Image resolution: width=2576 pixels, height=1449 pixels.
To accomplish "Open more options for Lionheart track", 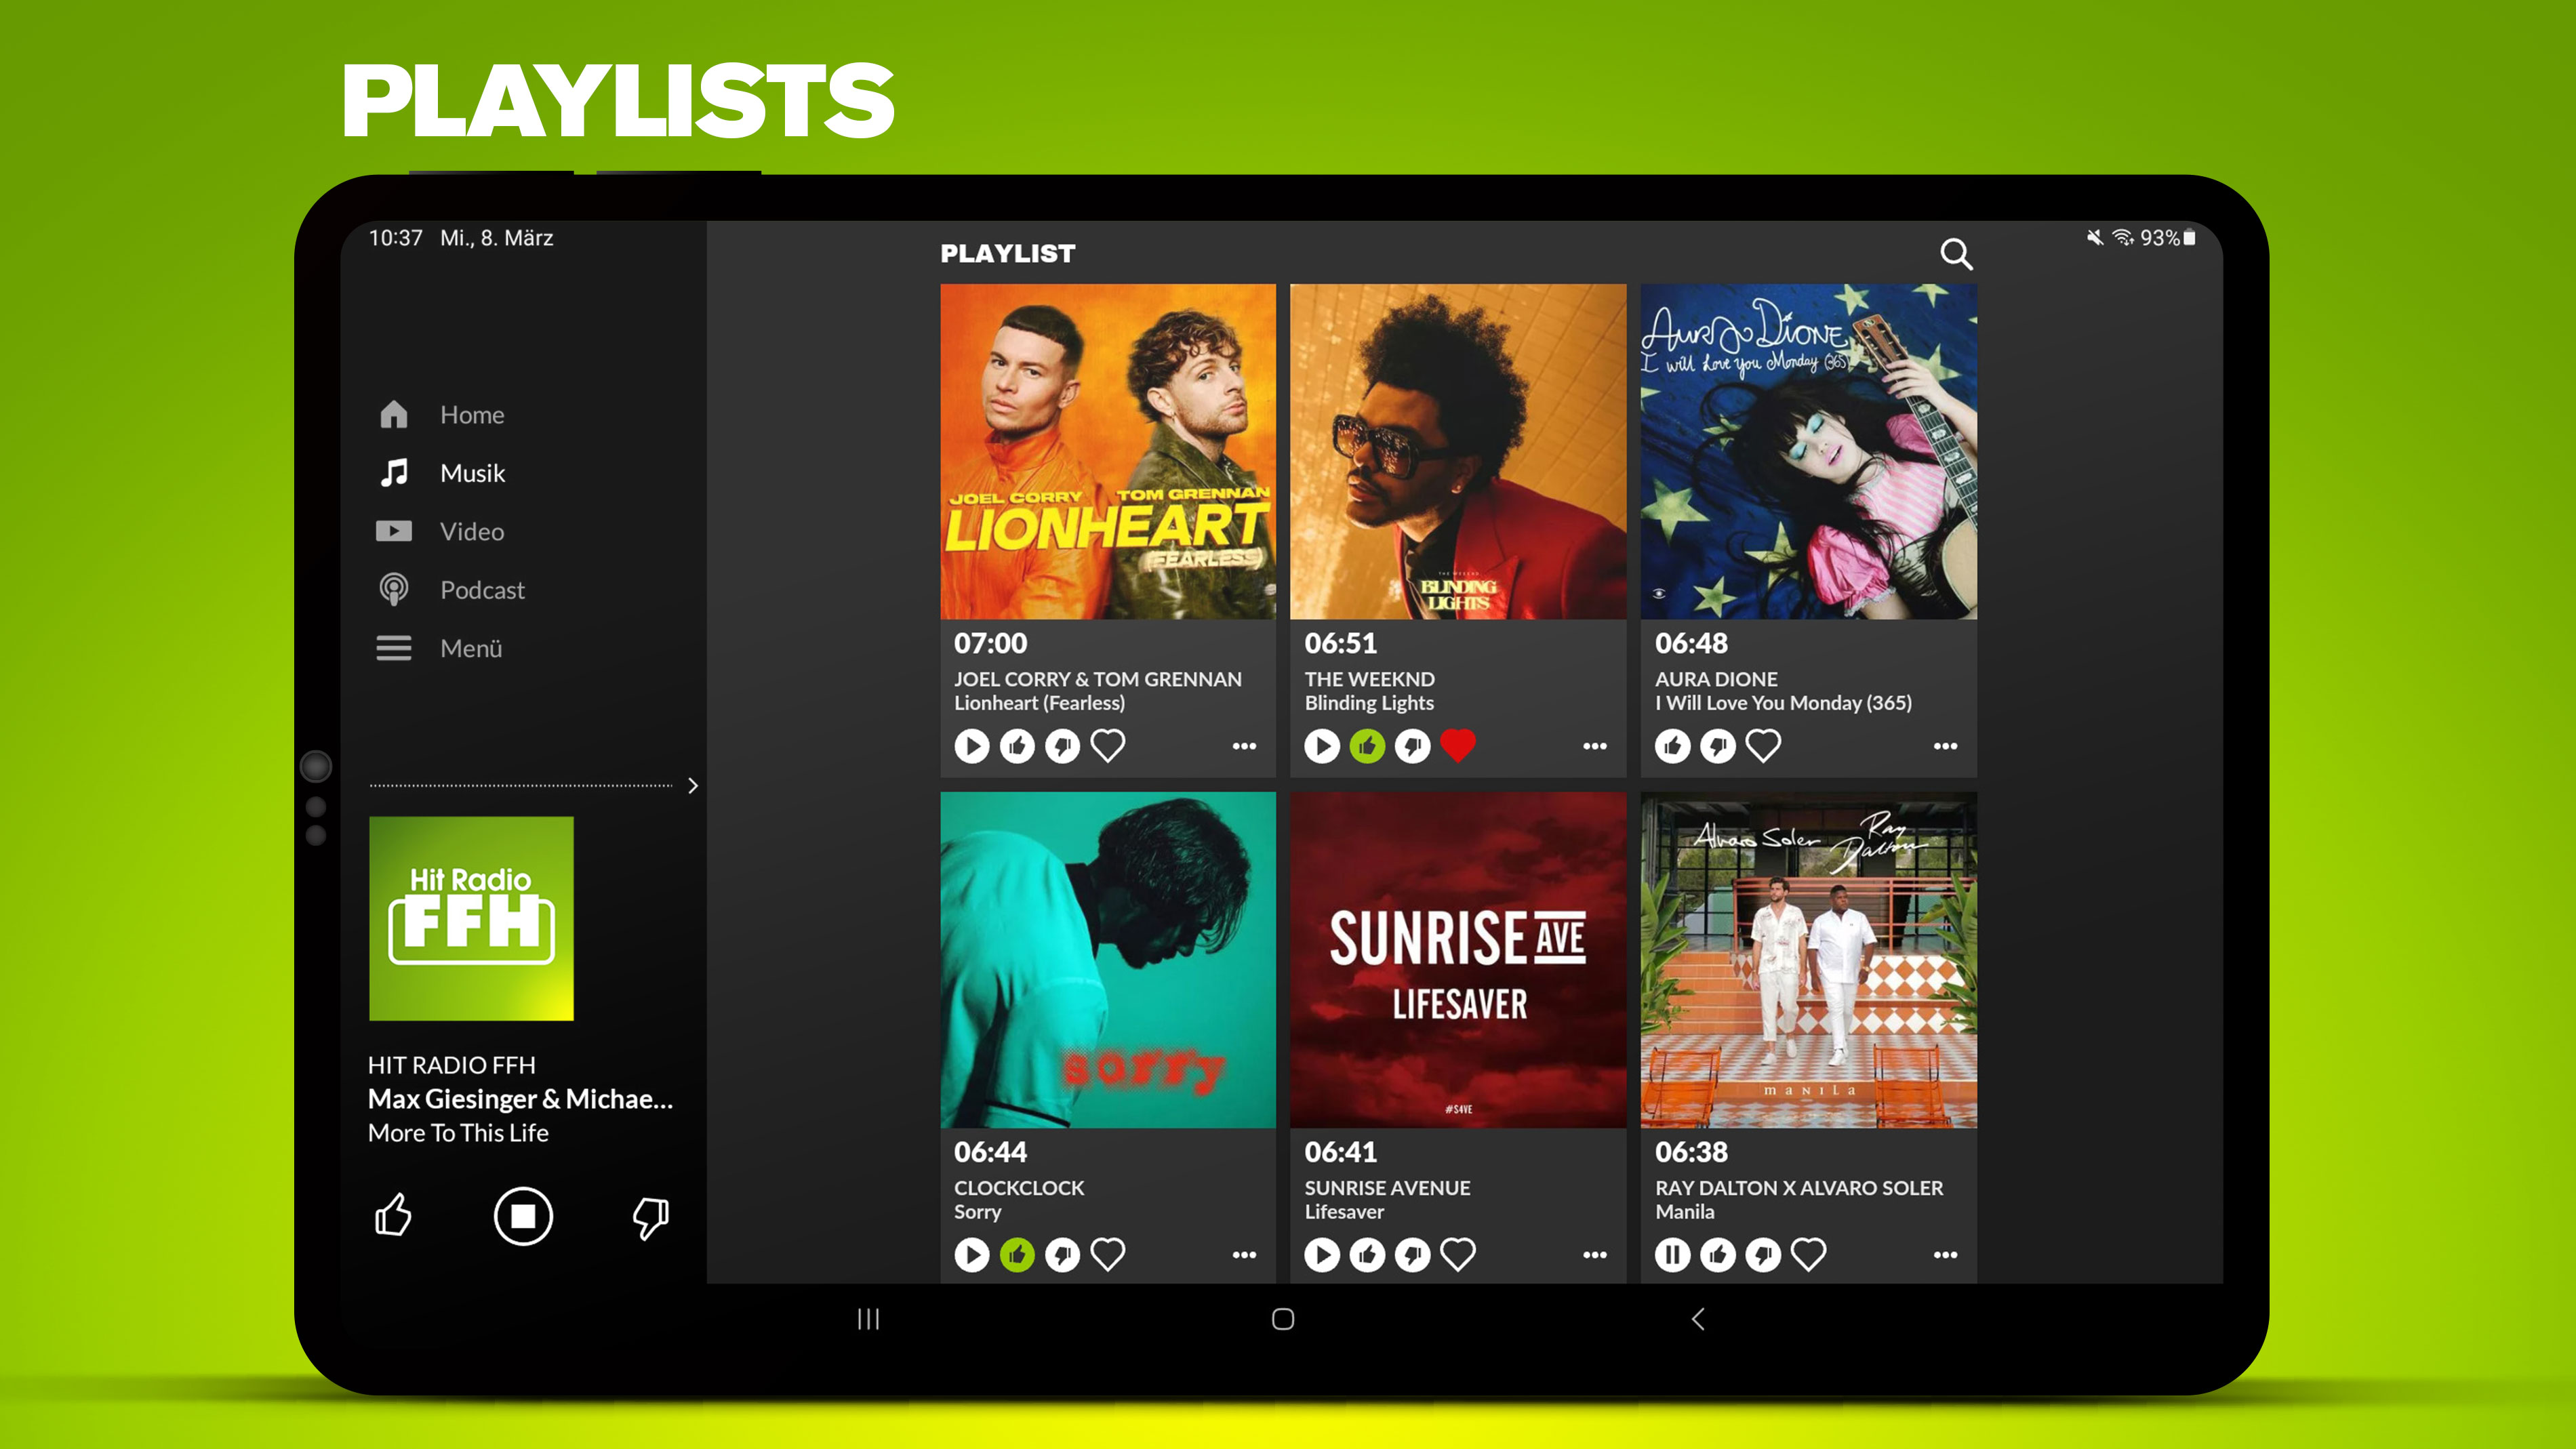I will pyautogui.click(x=1244, y=746).
